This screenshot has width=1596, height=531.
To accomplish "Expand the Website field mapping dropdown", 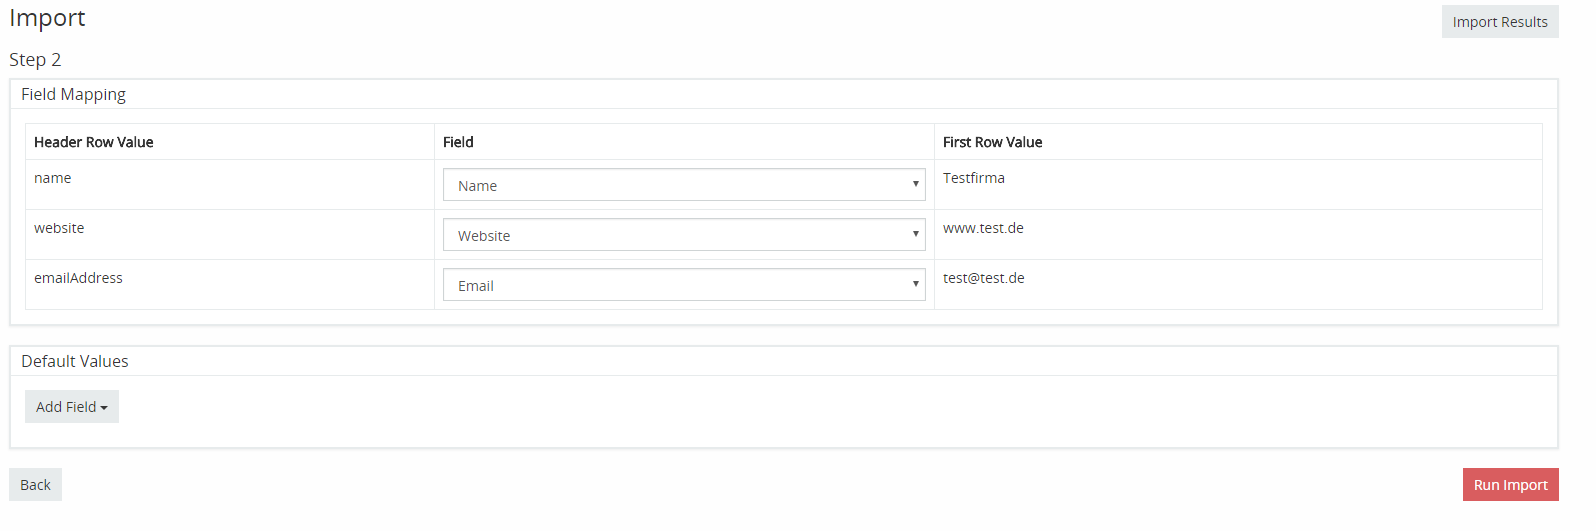I will click(x=684, y=235).
